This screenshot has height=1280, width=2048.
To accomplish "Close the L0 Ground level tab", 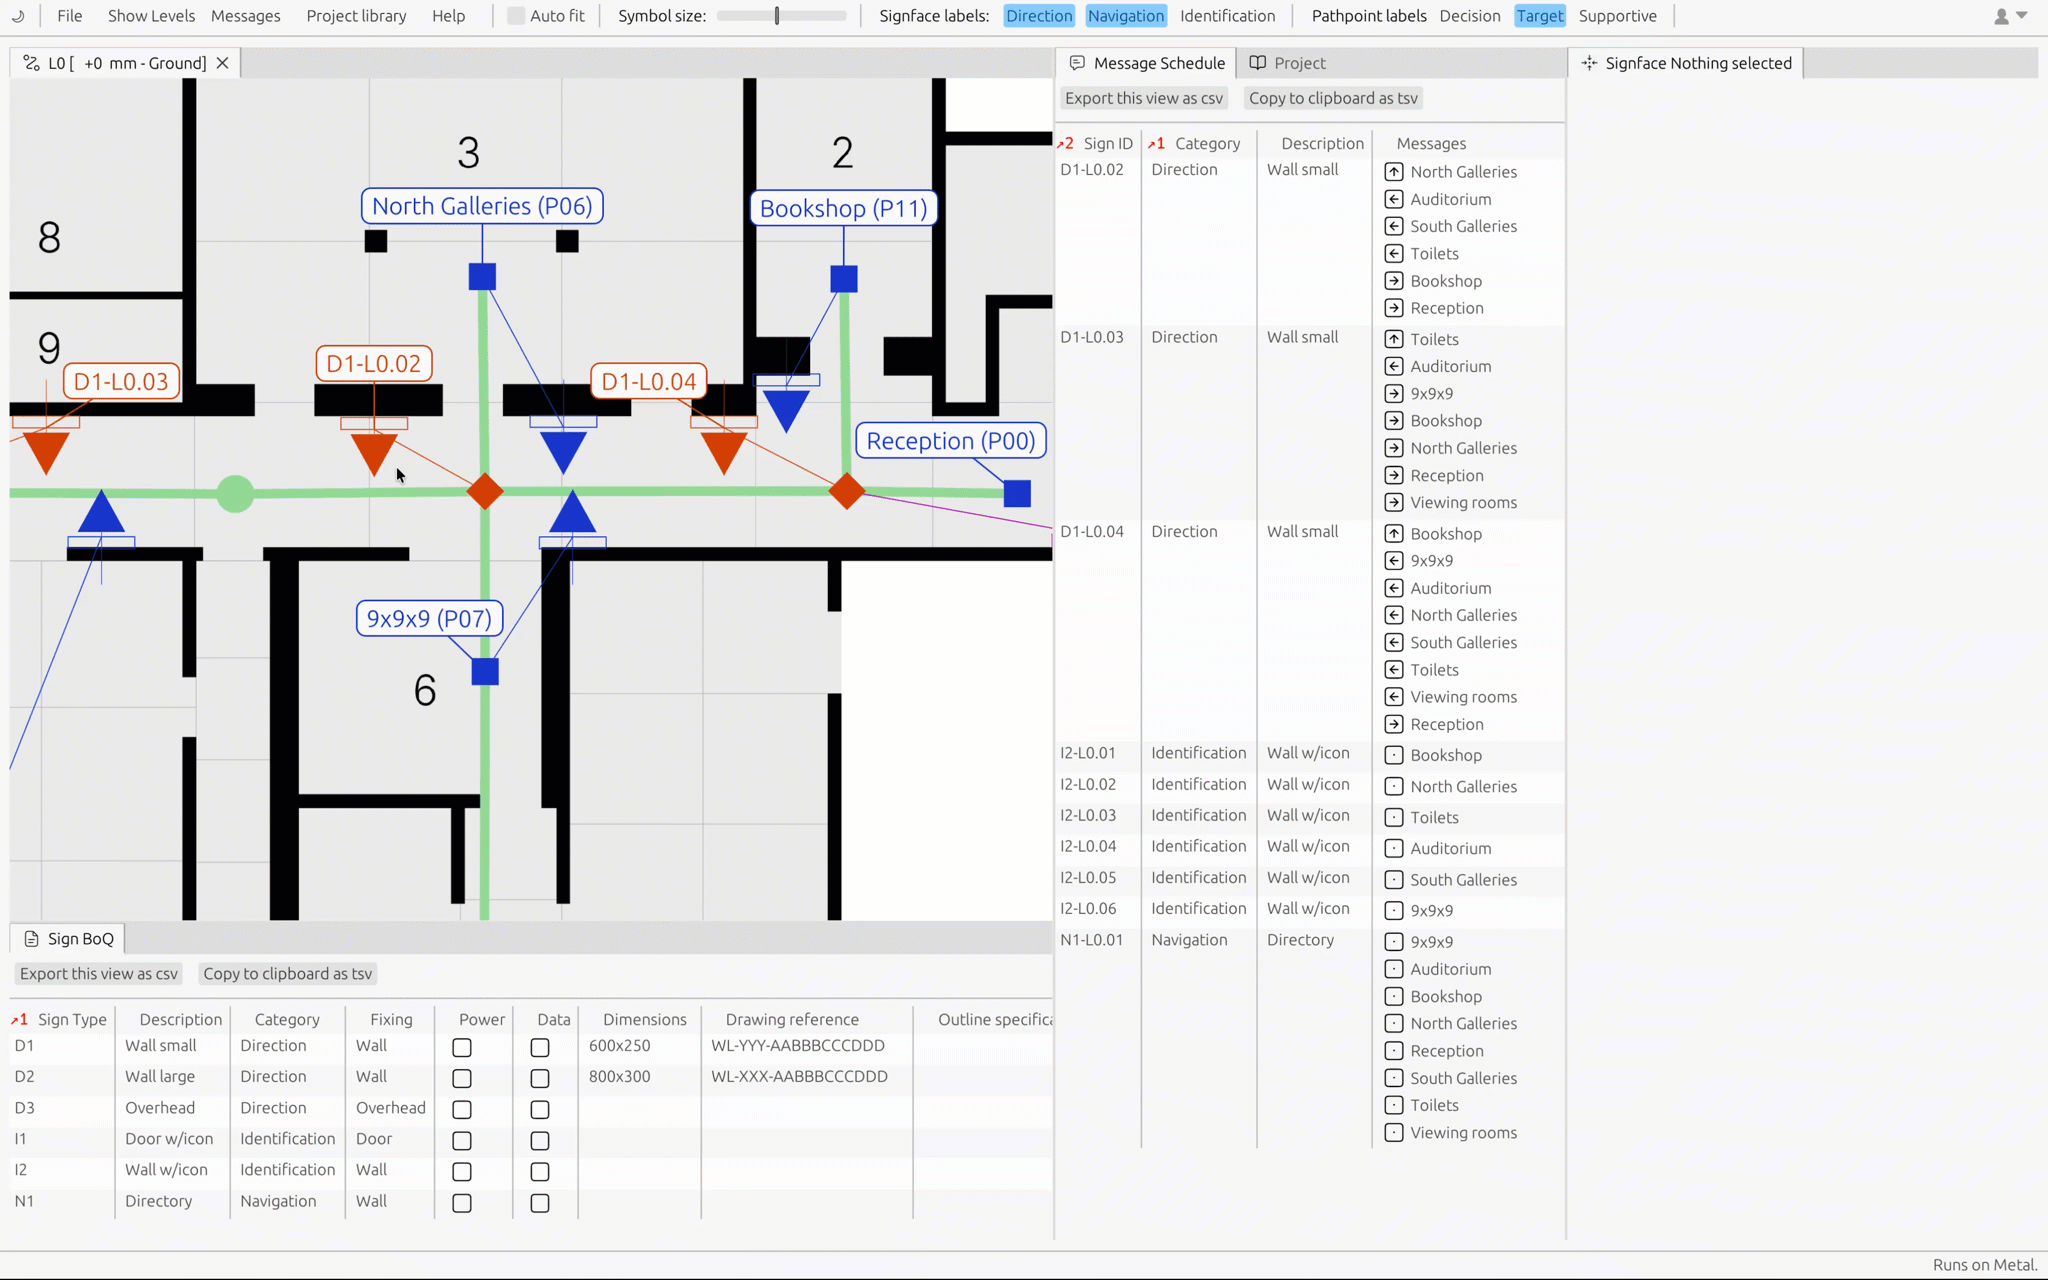I will coord(223,63).
